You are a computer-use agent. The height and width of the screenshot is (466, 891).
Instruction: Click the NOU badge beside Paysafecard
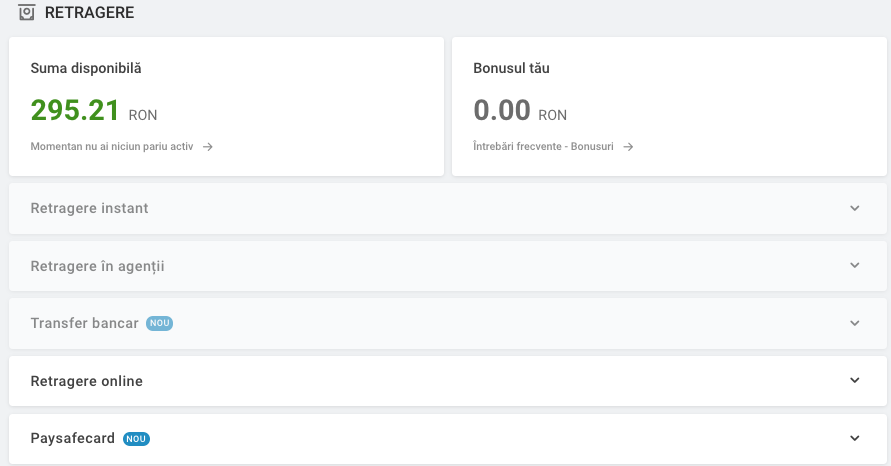point(136,439)
